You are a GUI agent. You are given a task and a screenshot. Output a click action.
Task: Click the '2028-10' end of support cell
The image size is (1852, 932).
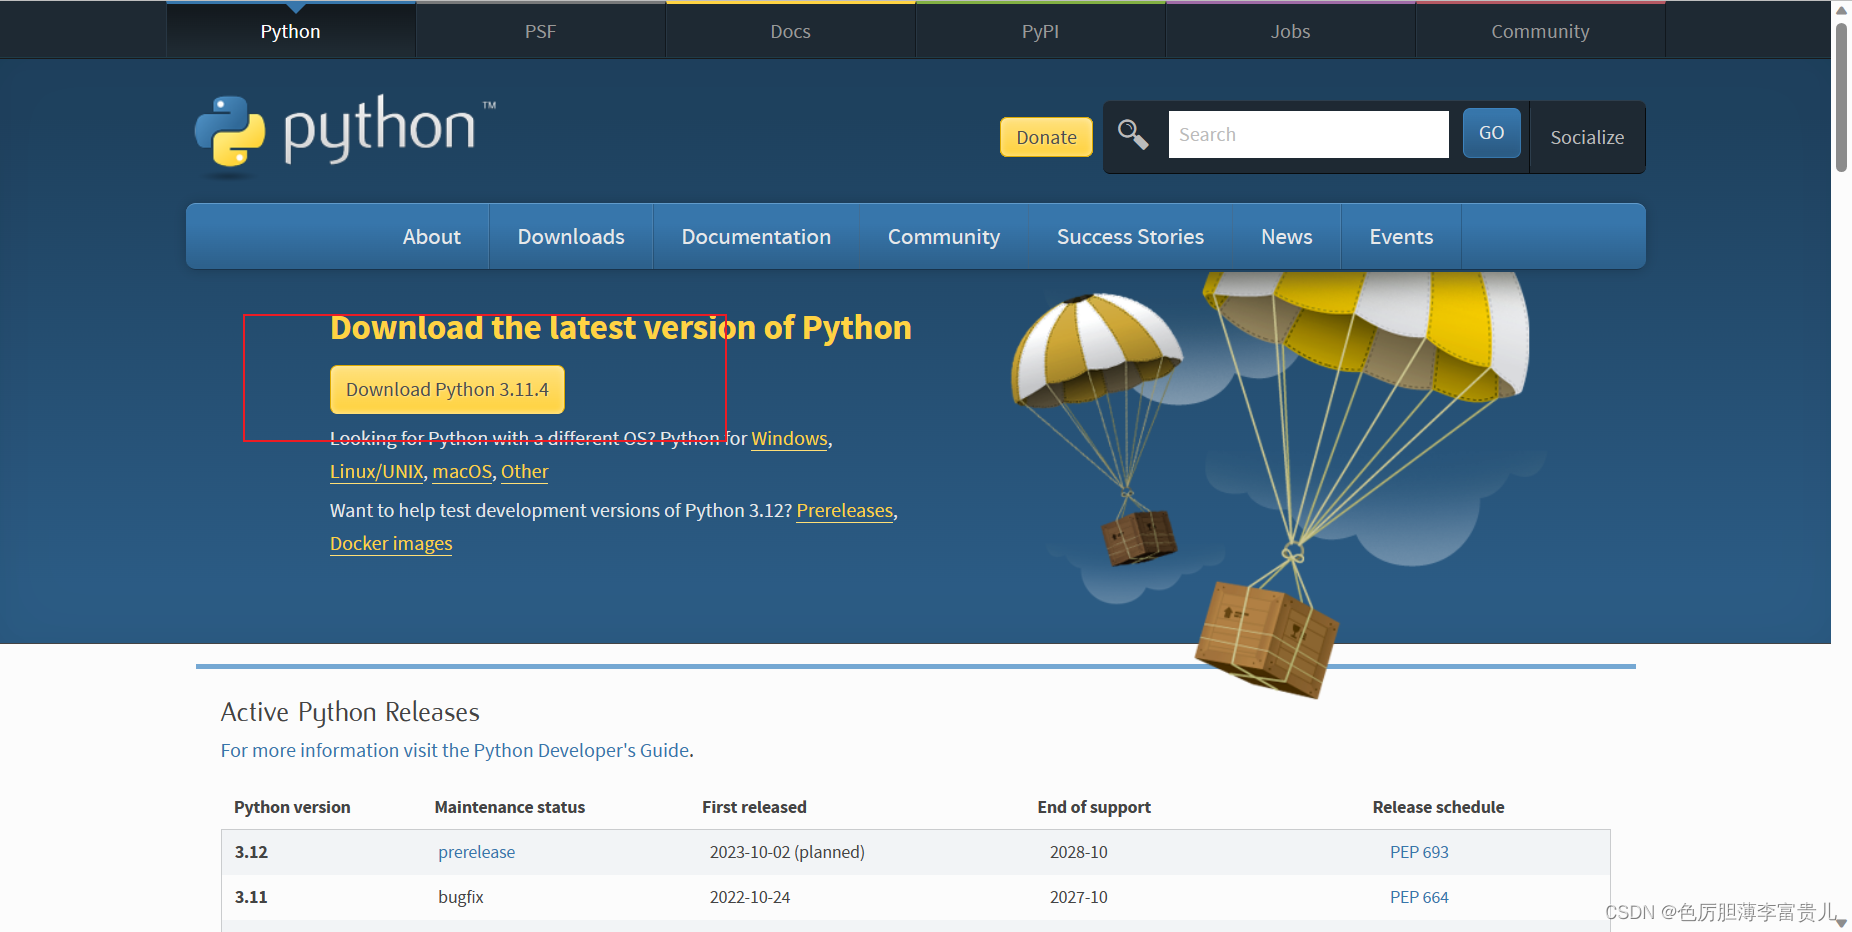(1078, 852)
